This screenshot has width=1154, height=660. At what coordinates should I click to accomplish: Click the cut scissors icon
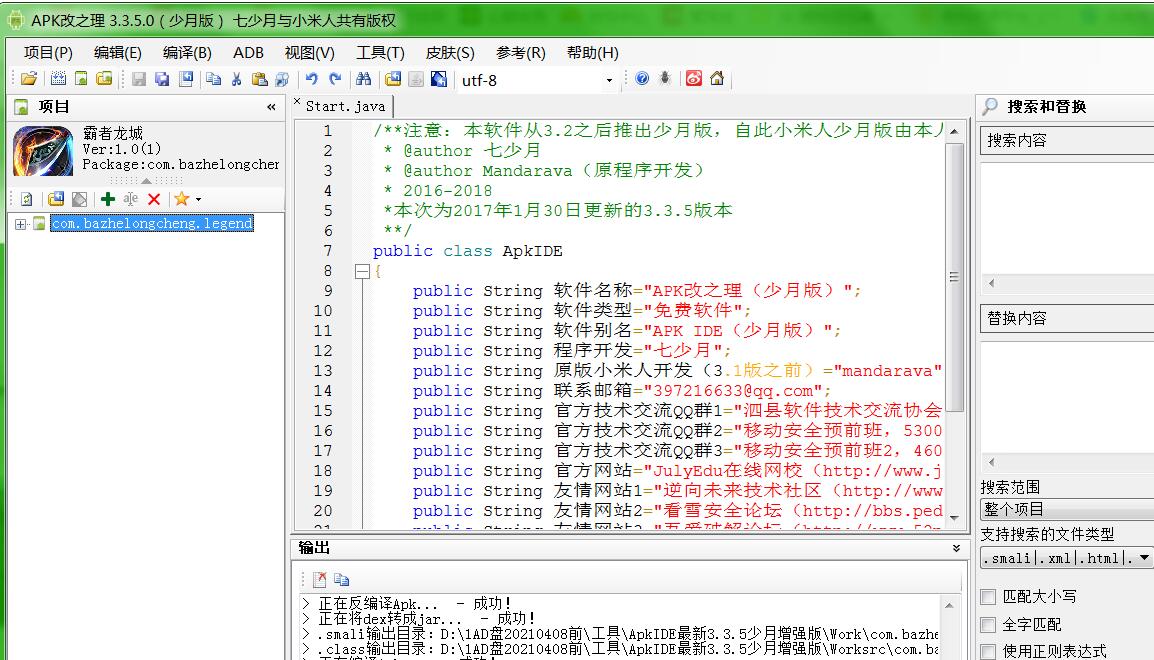click(237, 79)
